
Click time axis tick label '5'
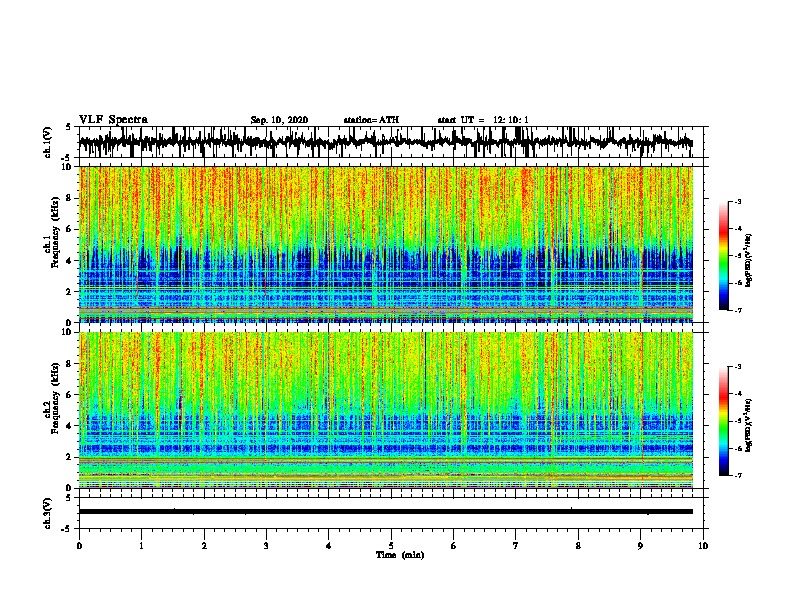[x=391, y=545]
